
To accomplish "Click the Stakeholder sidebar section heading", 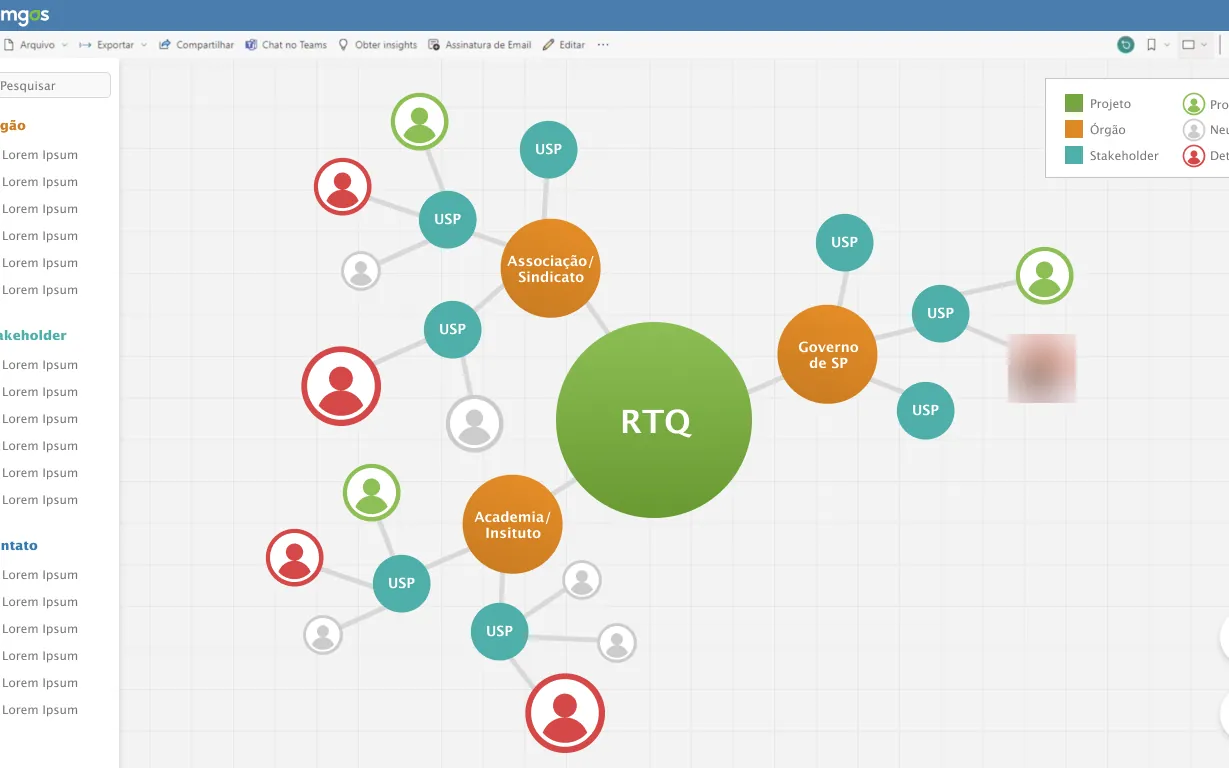I will coord(33,336).
